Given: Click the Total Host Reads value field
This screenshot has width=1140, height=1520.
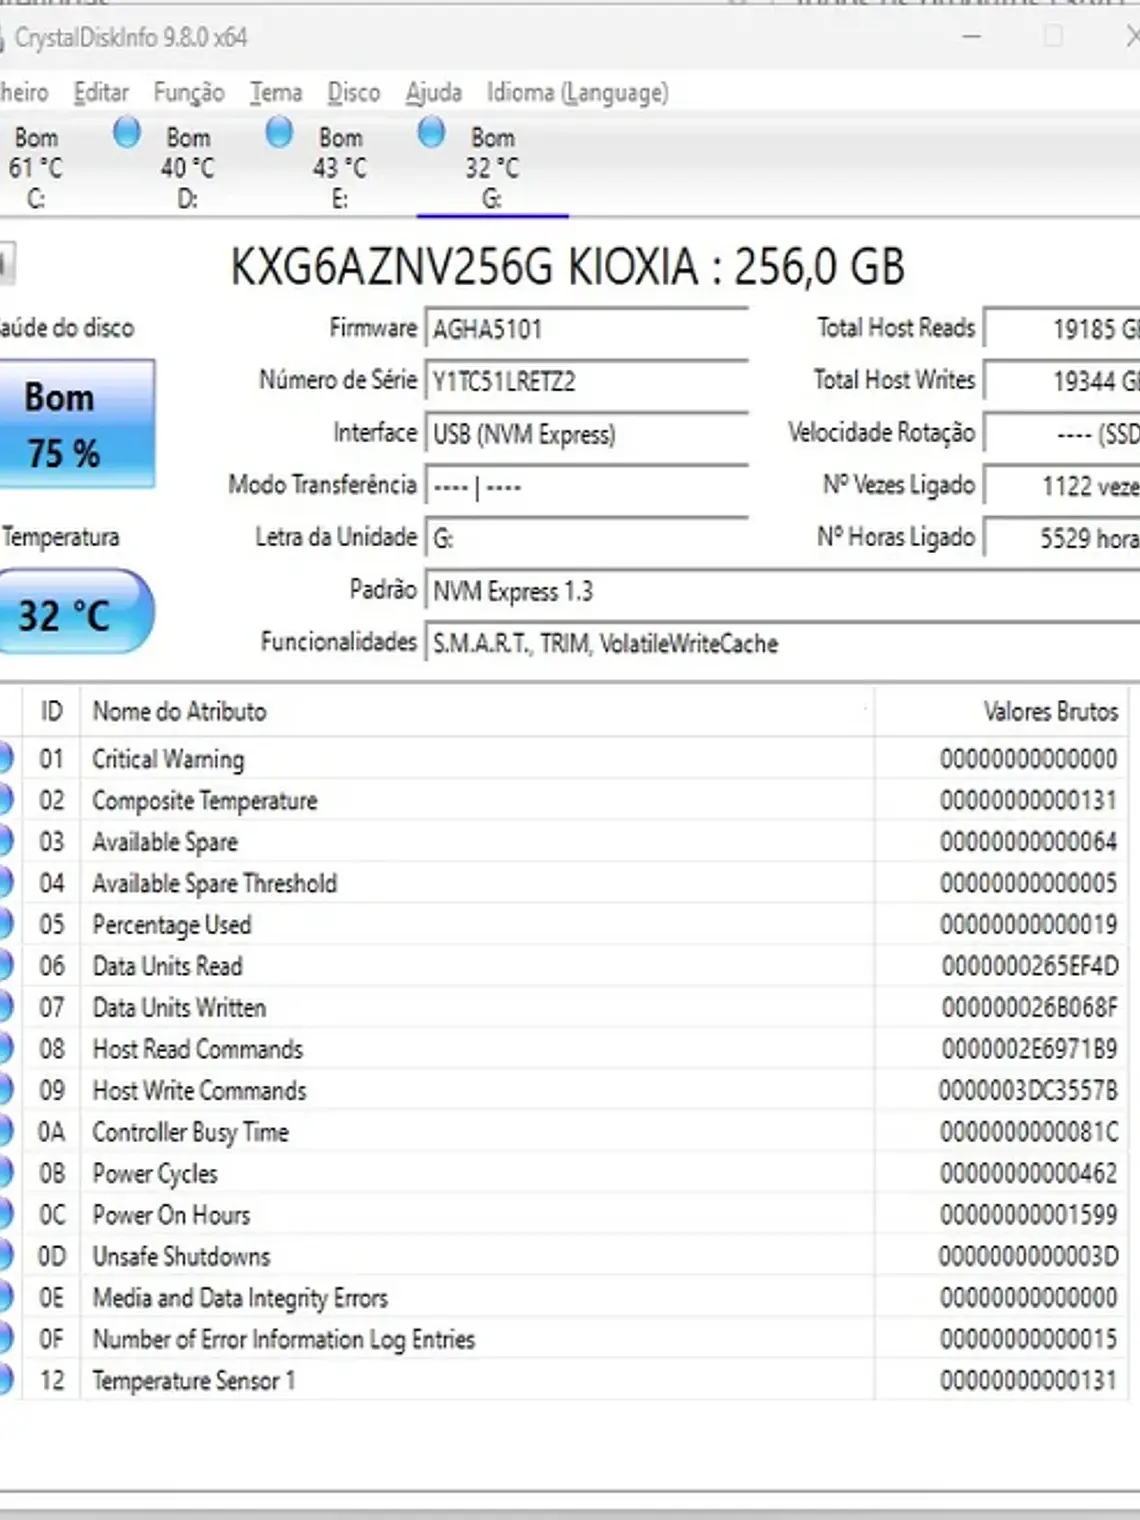Looking at the screenshot, I should tap(1062, 328).
